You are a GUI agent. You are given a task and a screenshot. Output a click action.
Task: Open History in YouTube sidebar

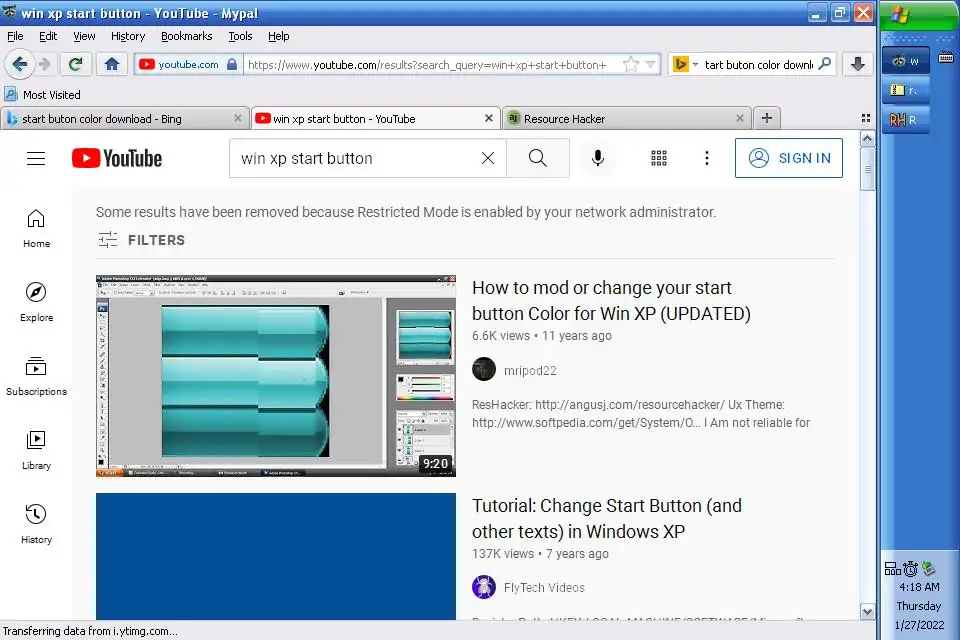tap(36, 524)
